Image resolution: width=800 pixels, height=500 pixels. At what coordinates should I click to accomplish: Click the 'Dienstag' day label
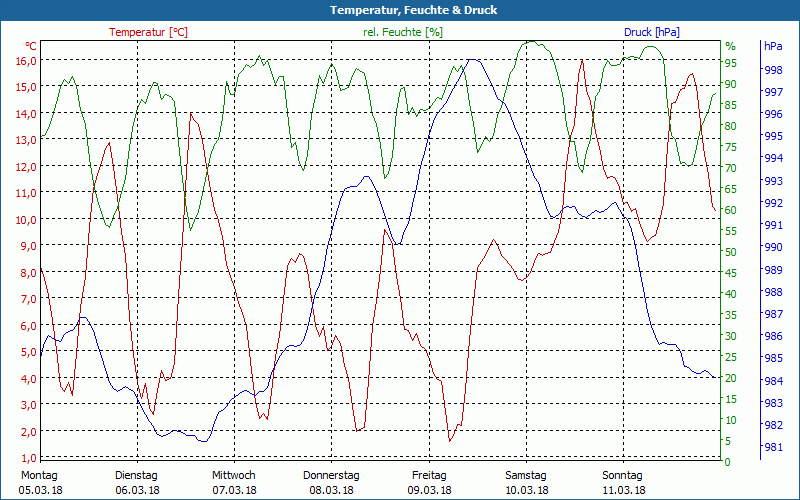pyautogui.click(x=136, y=476)
